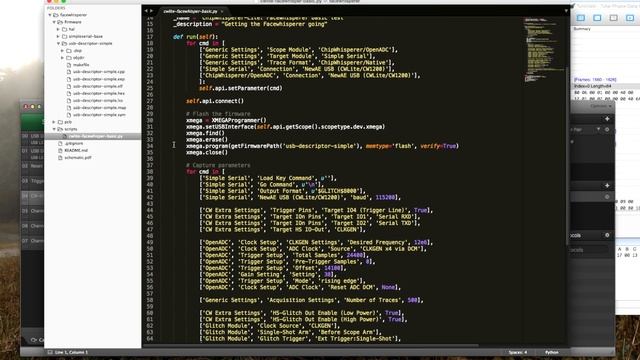Go to previous tab with left arrow
The width and height of the screenshot is (640, 360).
[x=146, y=11]
